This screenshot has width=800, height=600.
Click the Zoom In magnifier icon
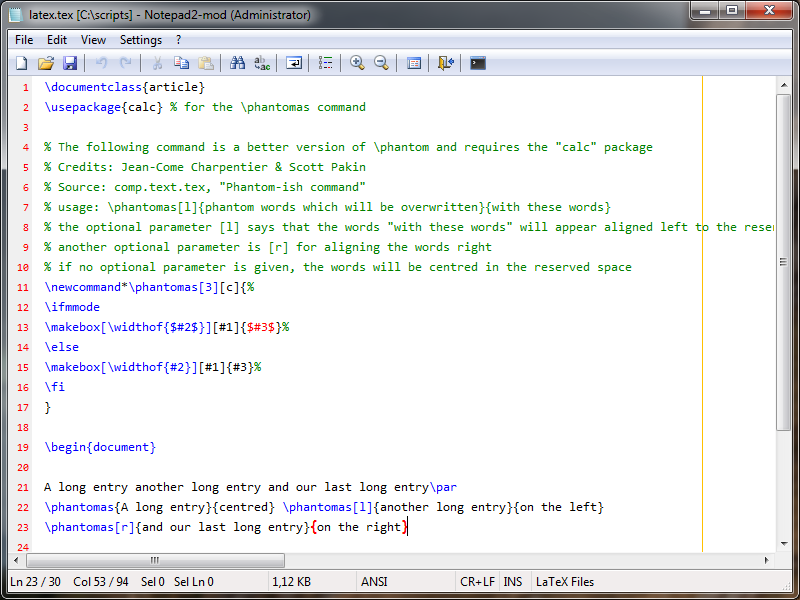tap(357, 63)
